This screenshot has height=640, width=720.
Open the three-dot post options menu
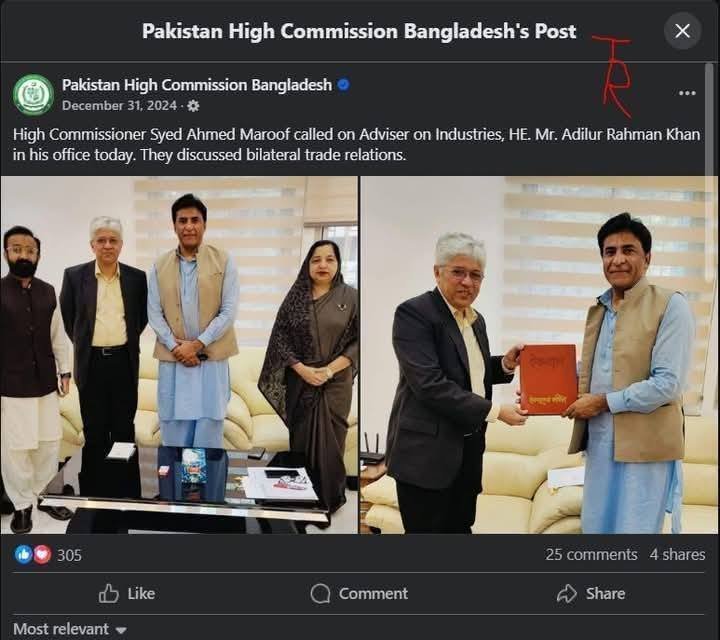[x=687, y=93]
